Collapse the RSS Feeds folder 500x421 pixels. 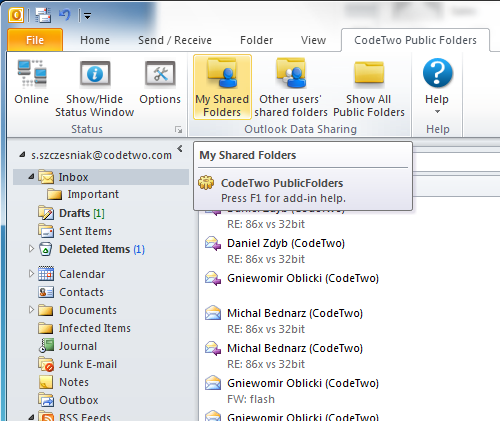click(x=31, y=417)
